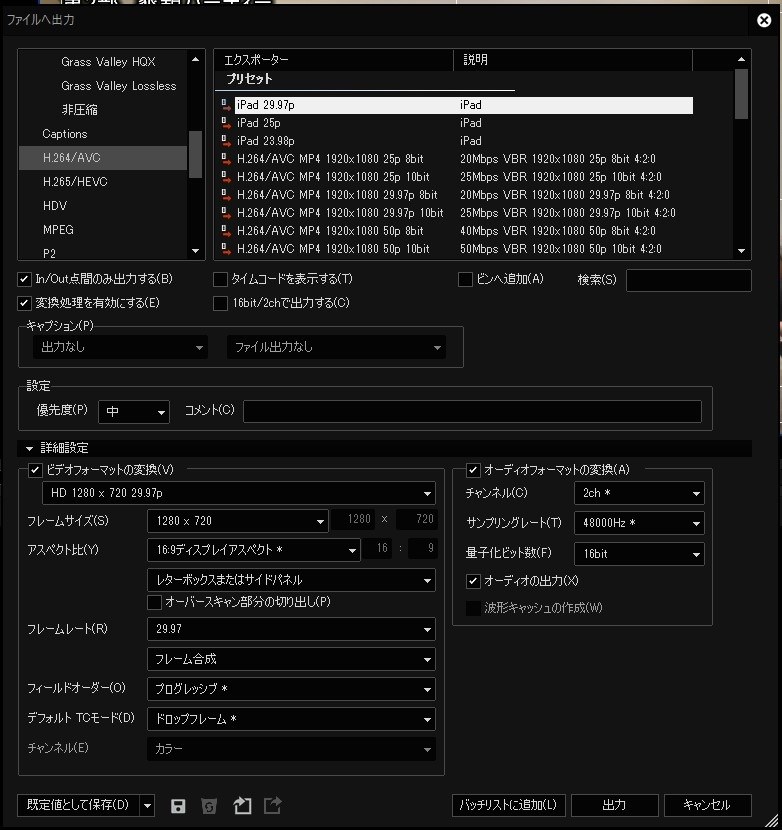Click the save preset floppy disk icon
The image size is (782, 830).
[178, 806]
